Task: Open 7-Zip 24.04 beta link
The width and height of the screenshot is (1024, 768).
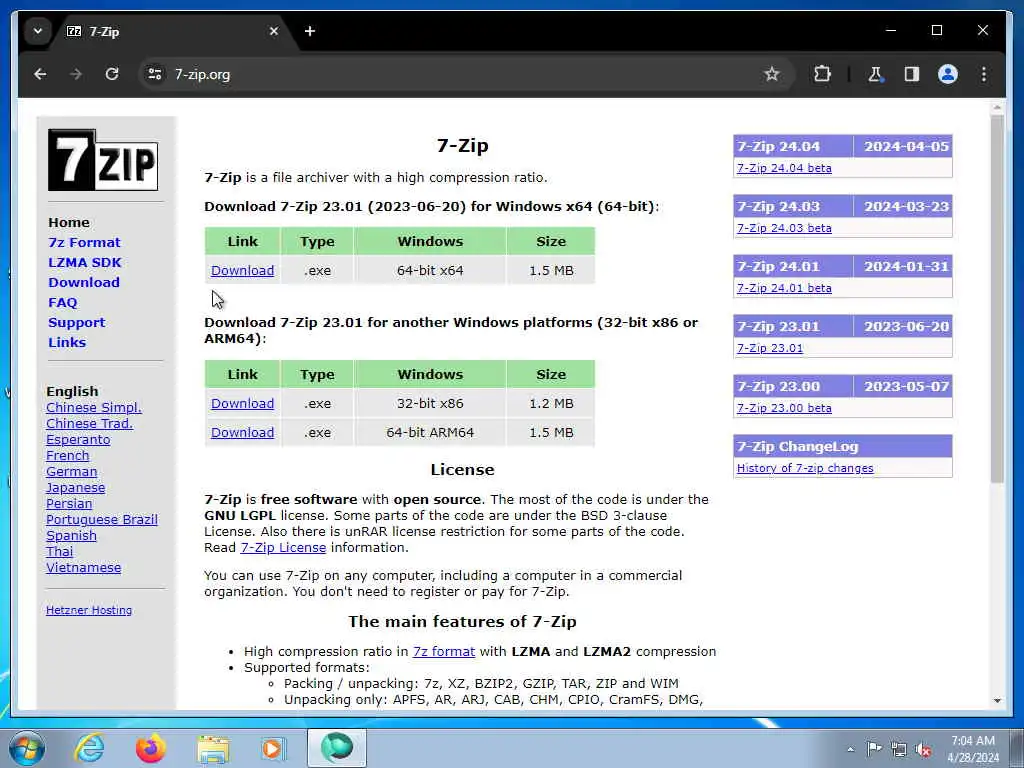Action: [x=784, y=168]
